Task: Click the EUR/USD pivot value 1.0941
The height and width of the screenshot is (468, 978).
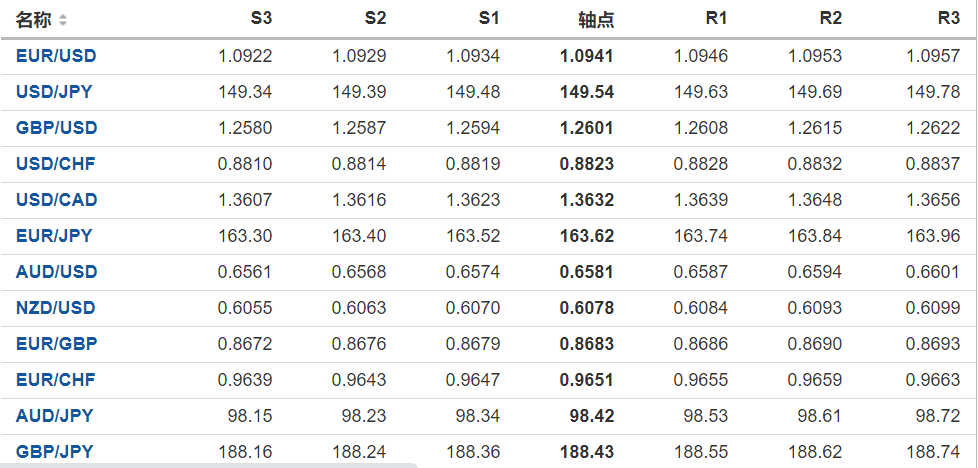Action: click(587, 56)
